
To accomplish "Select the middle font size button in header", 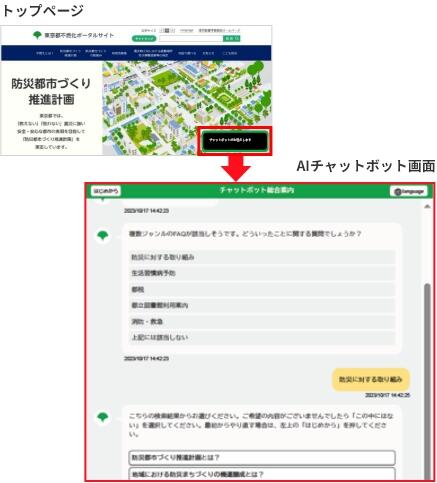I will [167, 30].
